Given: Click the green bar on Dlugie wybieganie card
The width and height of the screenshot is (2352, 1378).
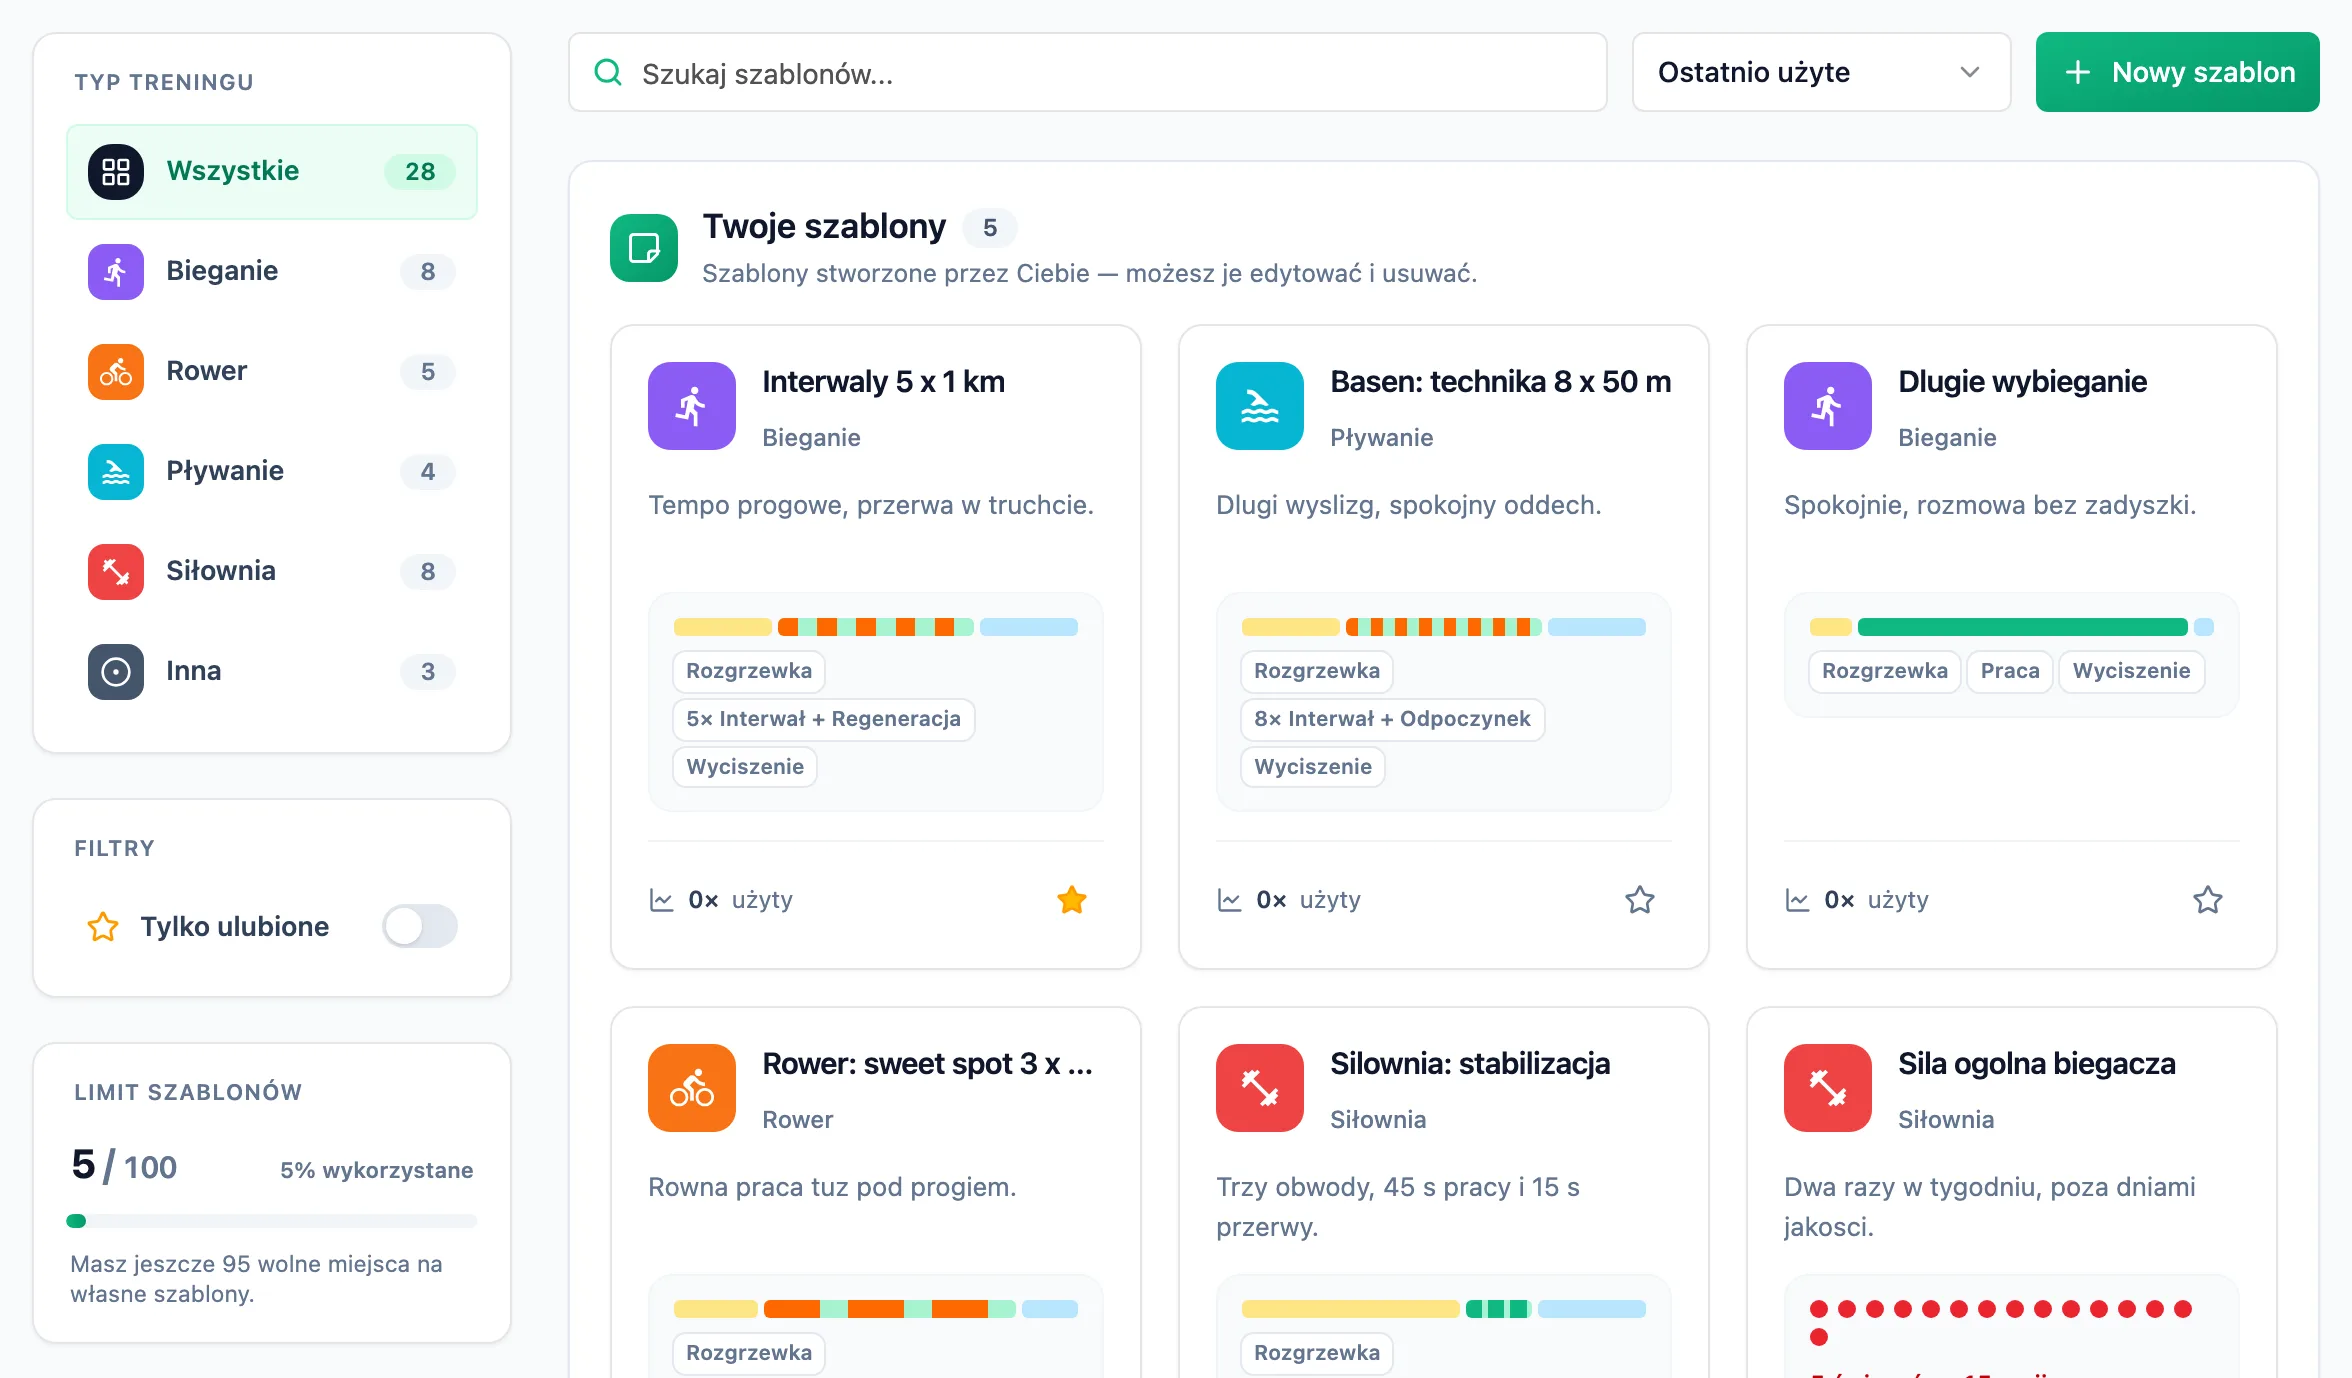Looking at the screenshot, I should [2023, 627].
